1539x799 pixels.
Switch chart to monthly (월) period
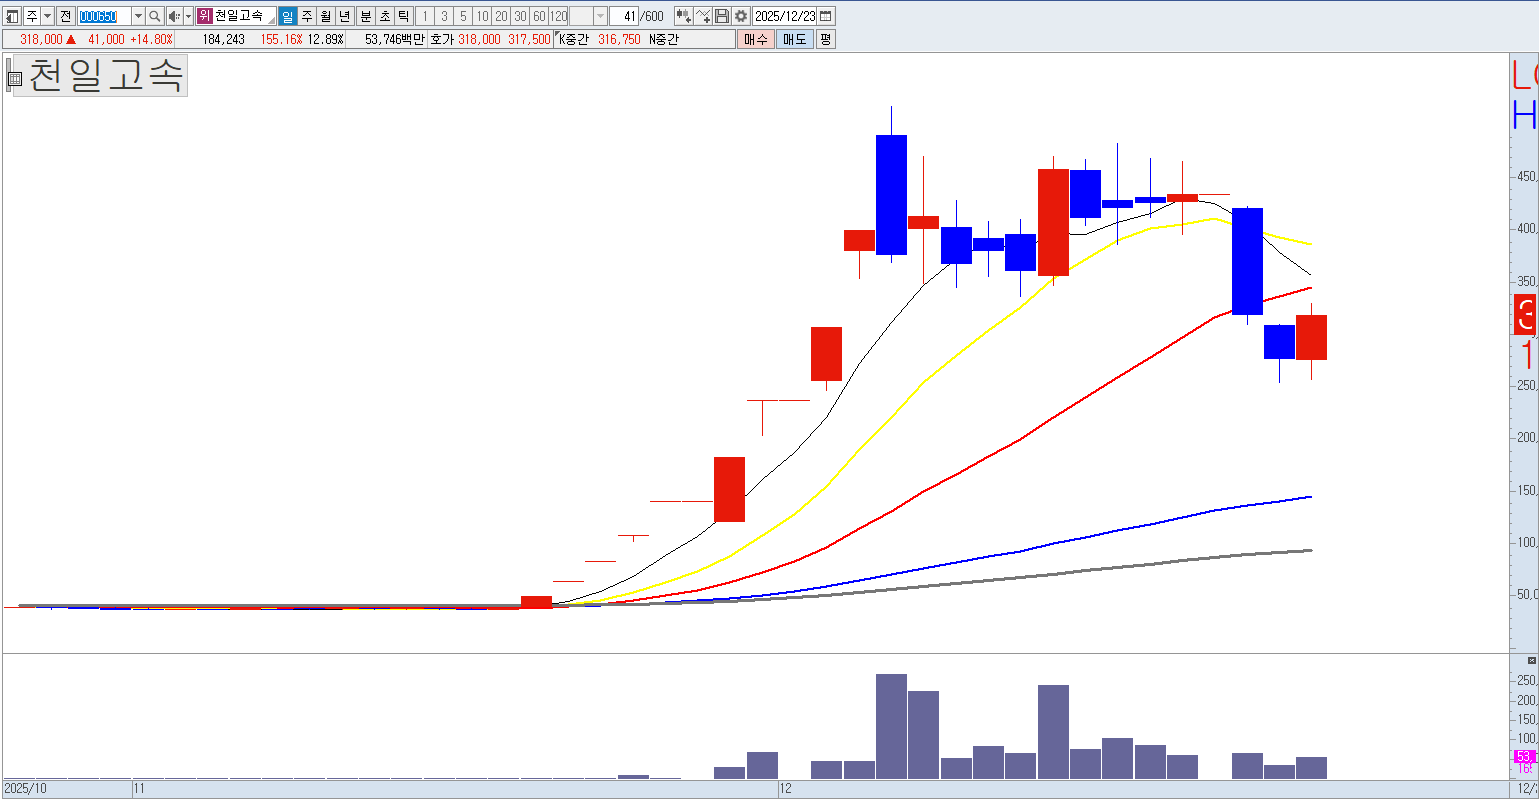point(325,16)
